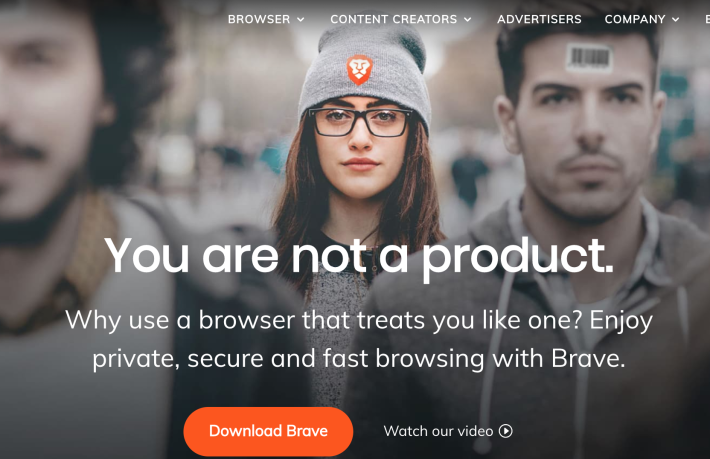Expand the chevron next to BROWSER
Screen dimensions: 710x459
301,19
